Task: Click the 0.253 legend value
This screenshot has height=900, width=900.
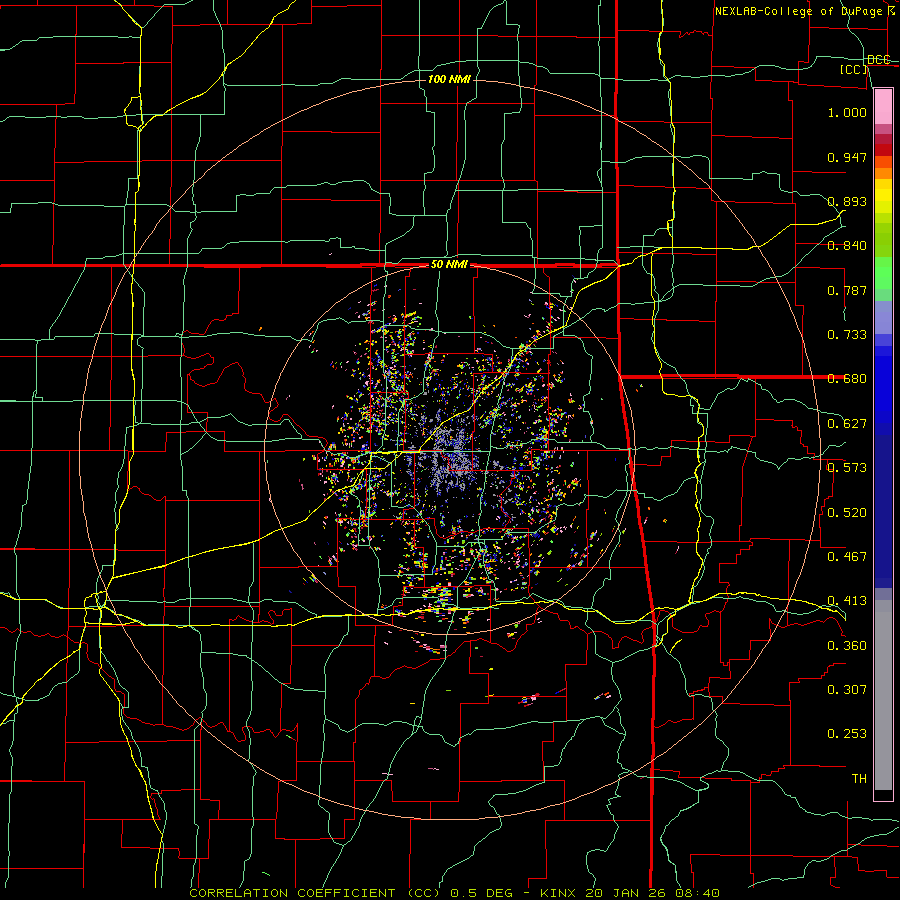Action: (x=847, y=734)
